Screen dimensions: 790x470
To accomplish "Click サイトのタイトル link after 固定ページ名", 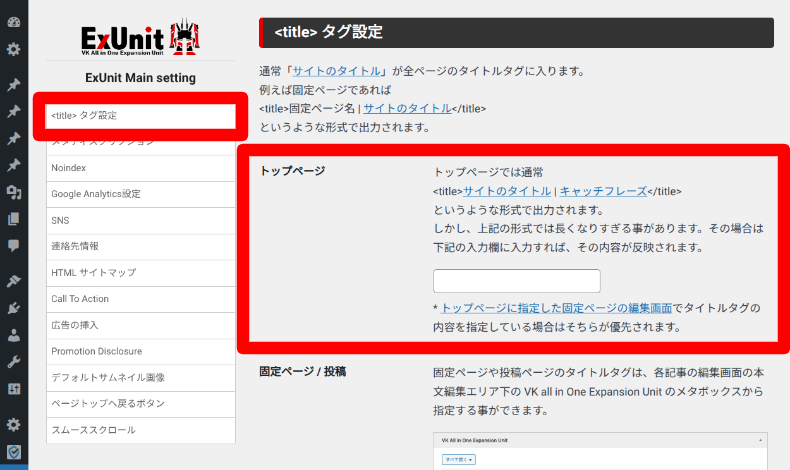I will tap(407, 108).
